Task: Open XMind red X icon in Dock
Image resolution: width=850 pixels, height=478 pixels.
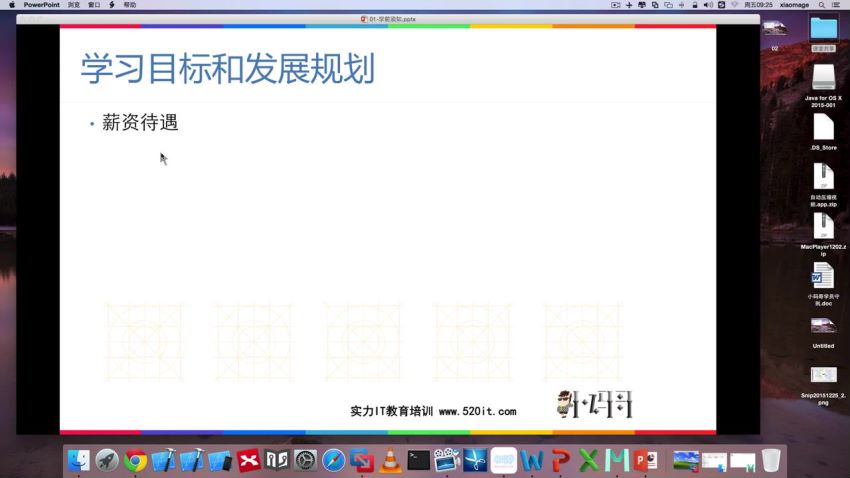Action: coord(248,461)
